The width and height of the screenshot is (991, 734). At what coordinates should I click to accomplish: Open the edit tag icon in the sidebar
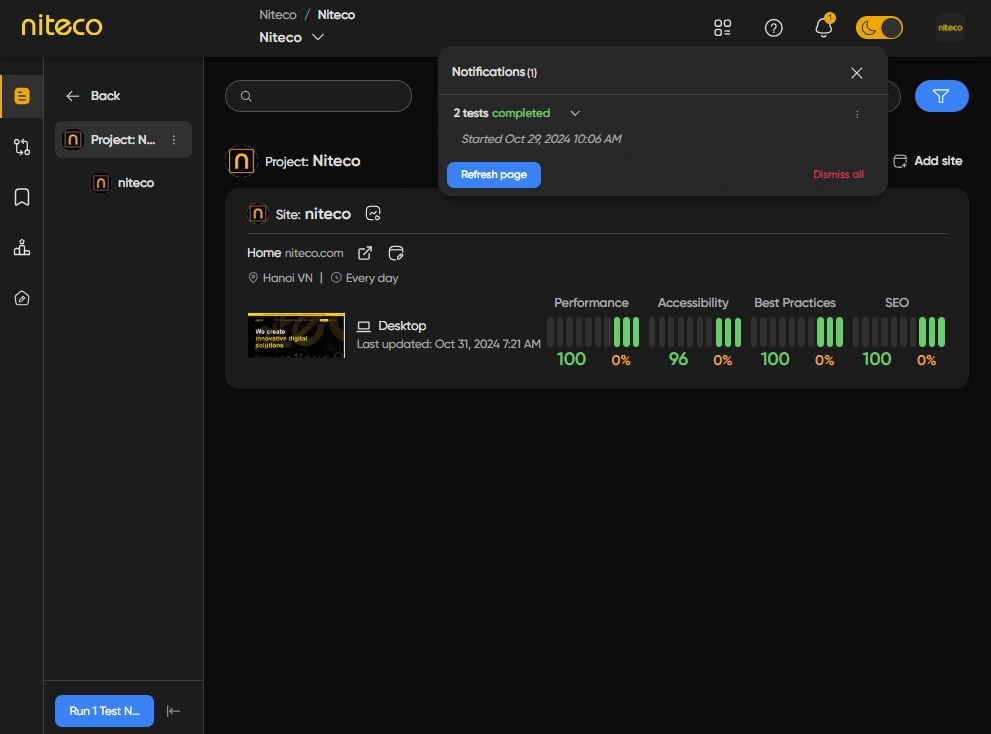coord(22,298)
